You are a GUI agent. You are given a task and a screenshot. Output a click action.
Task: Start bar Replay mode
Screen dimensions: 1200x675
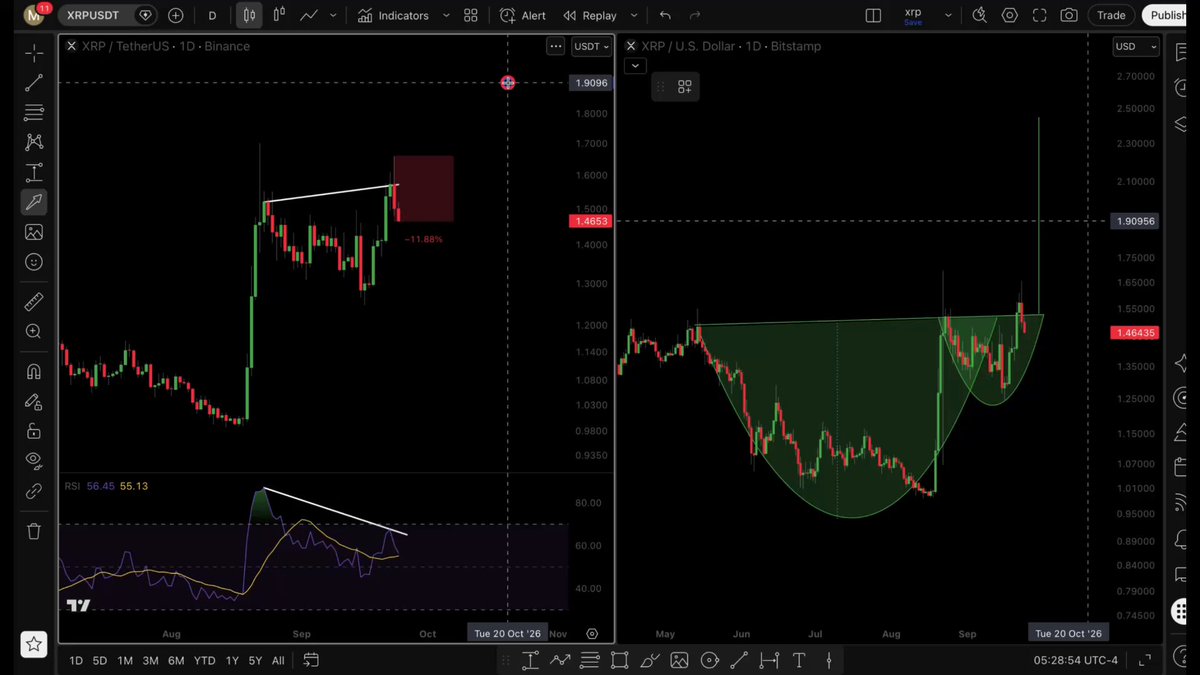pos(590,15)
